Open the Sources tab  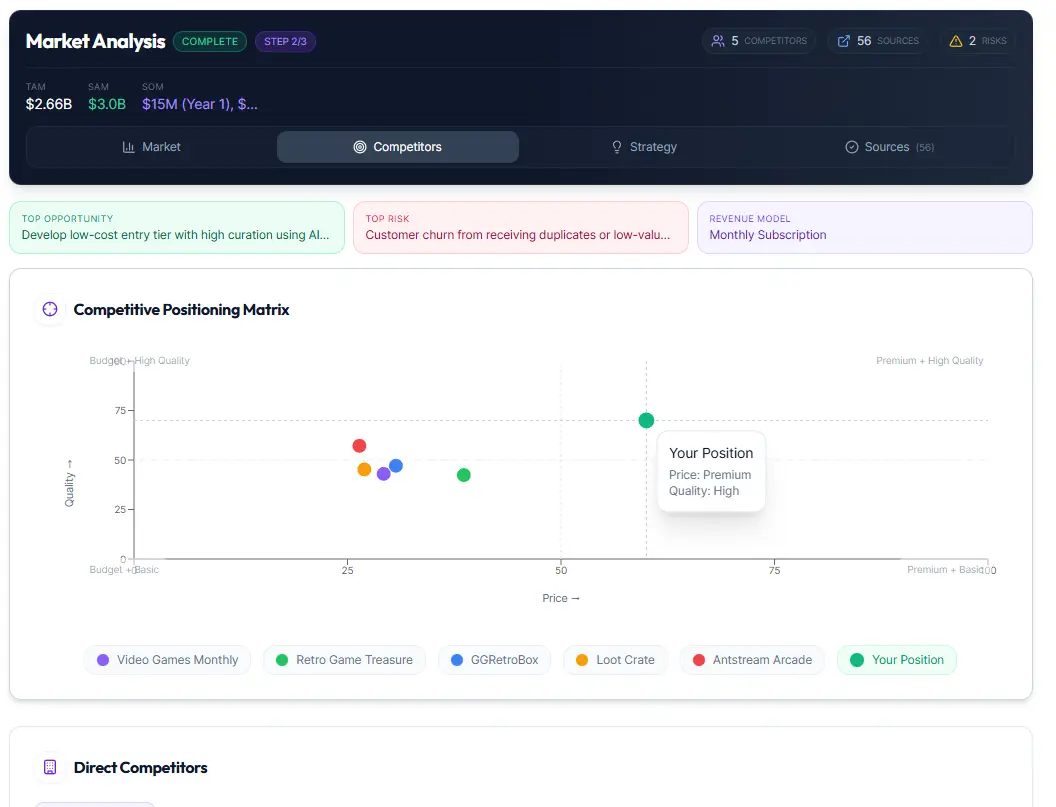click(889, 147)
